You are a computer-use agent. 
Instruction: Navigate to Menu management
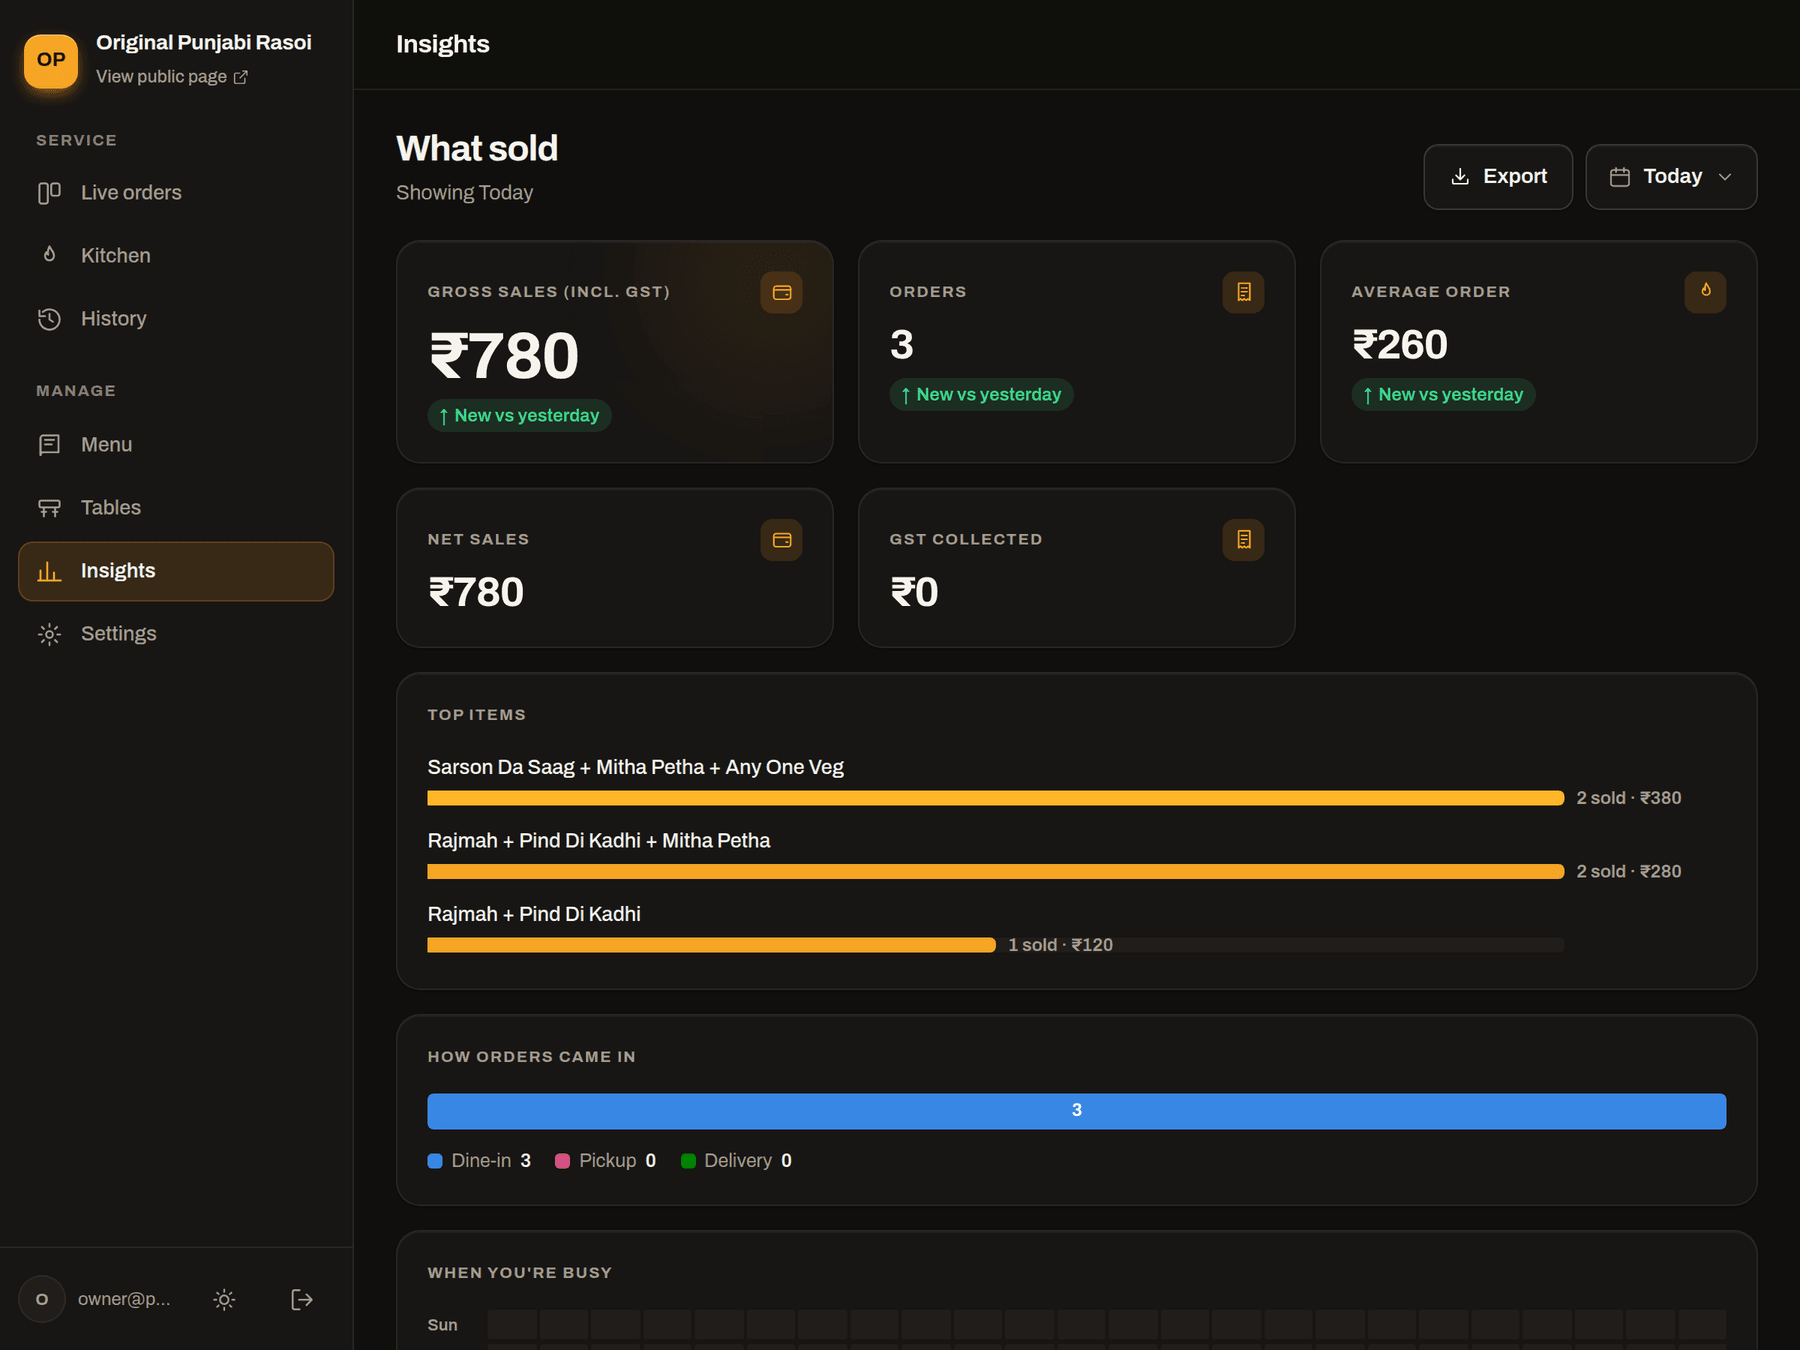click(x=176, y=445)
